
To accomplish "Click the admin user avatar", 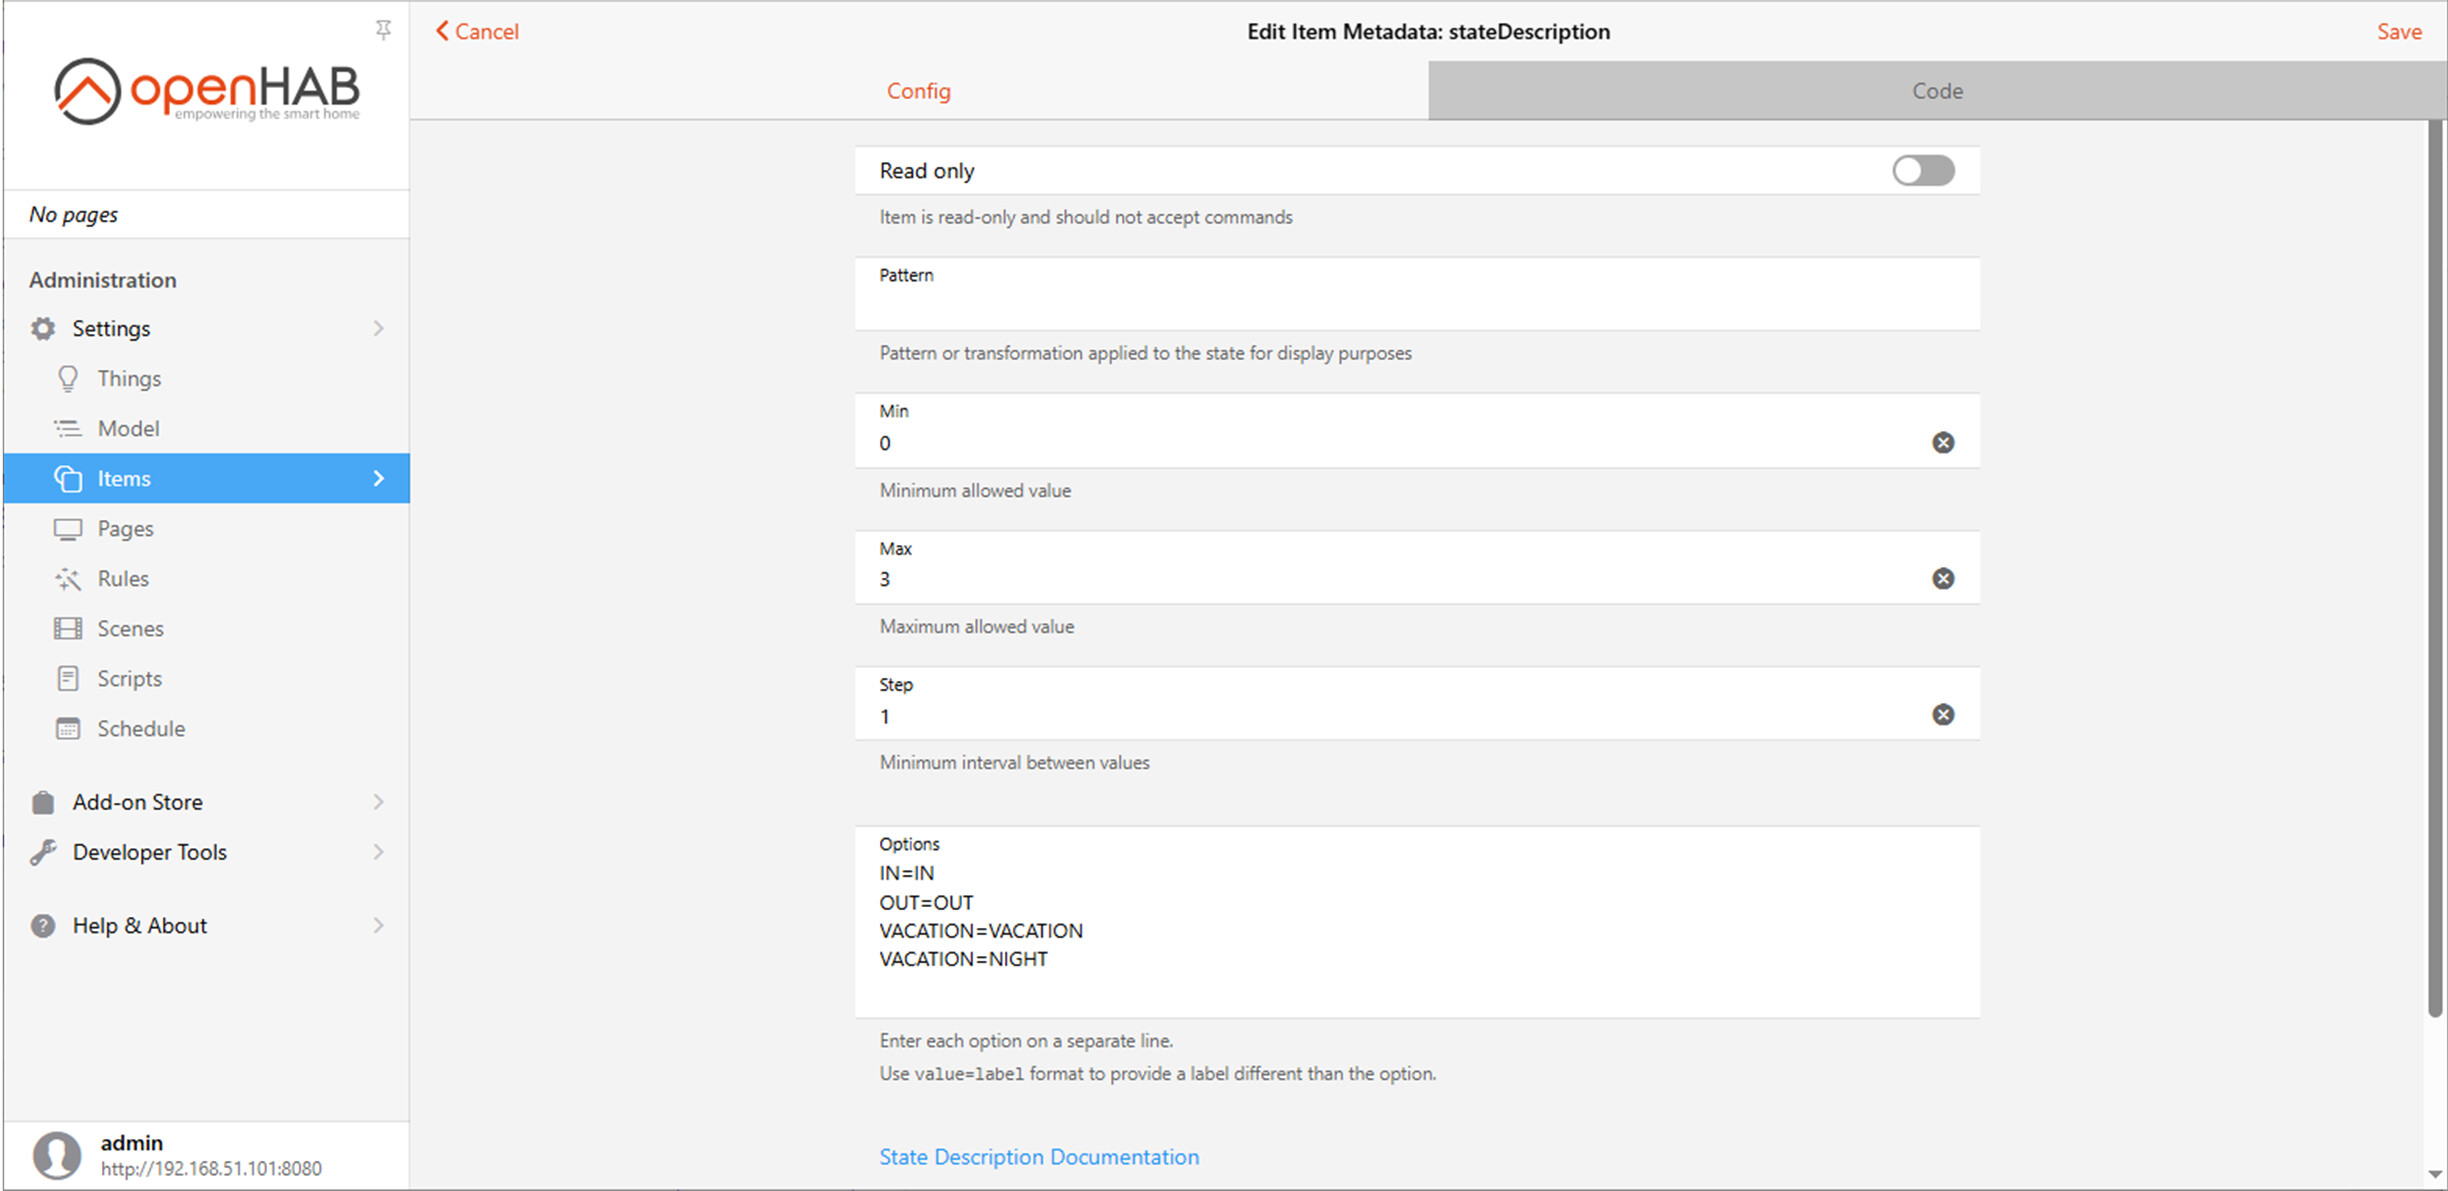I will (x=57, y=1155).
